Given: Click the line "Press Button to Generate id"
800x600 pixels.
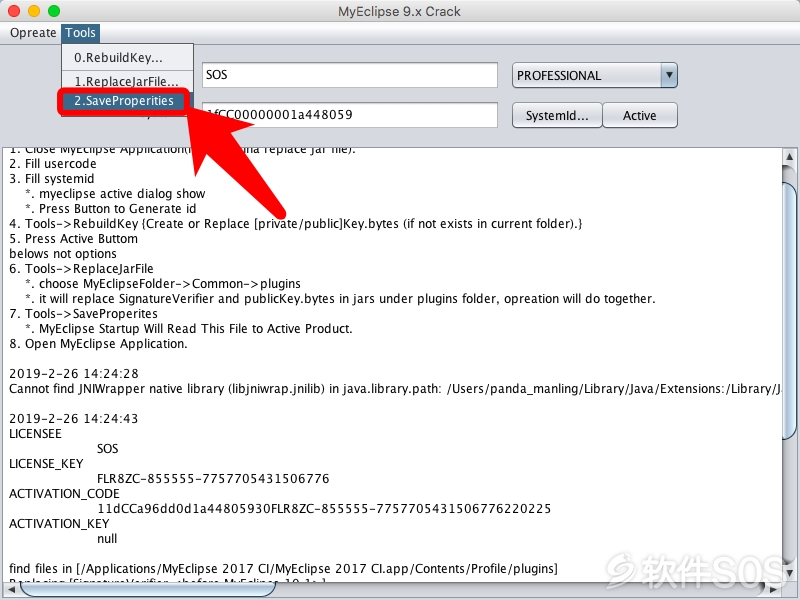Looking at the screenshot, I should coord(118,209).
